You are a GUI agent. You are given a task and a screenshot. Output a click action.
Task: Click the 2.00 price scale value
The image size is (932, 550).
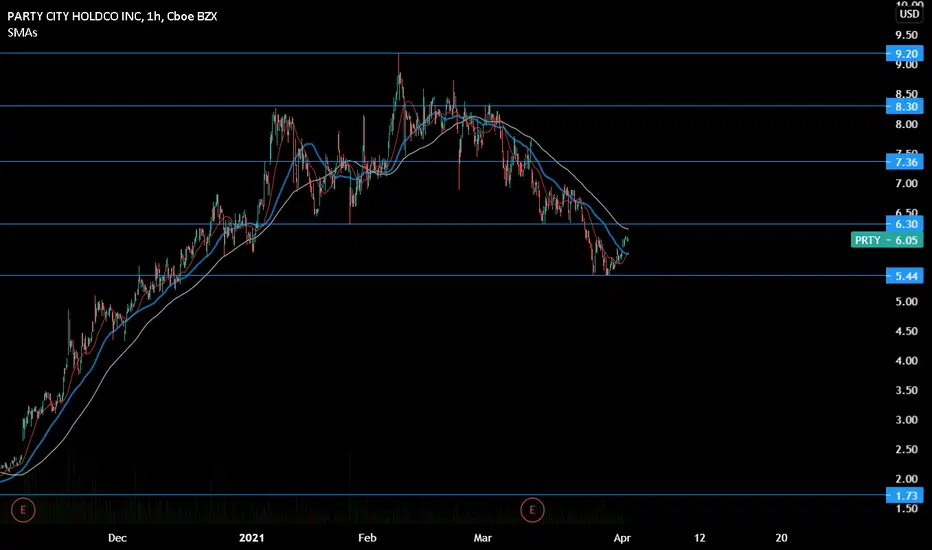point(906,479)
